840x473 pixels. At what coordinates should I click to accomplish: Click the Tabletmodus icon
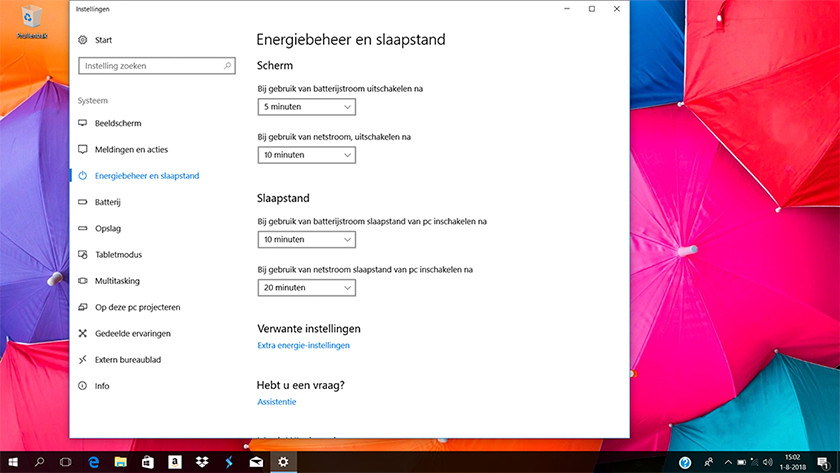pyautogui.click(x=83, y=255)
